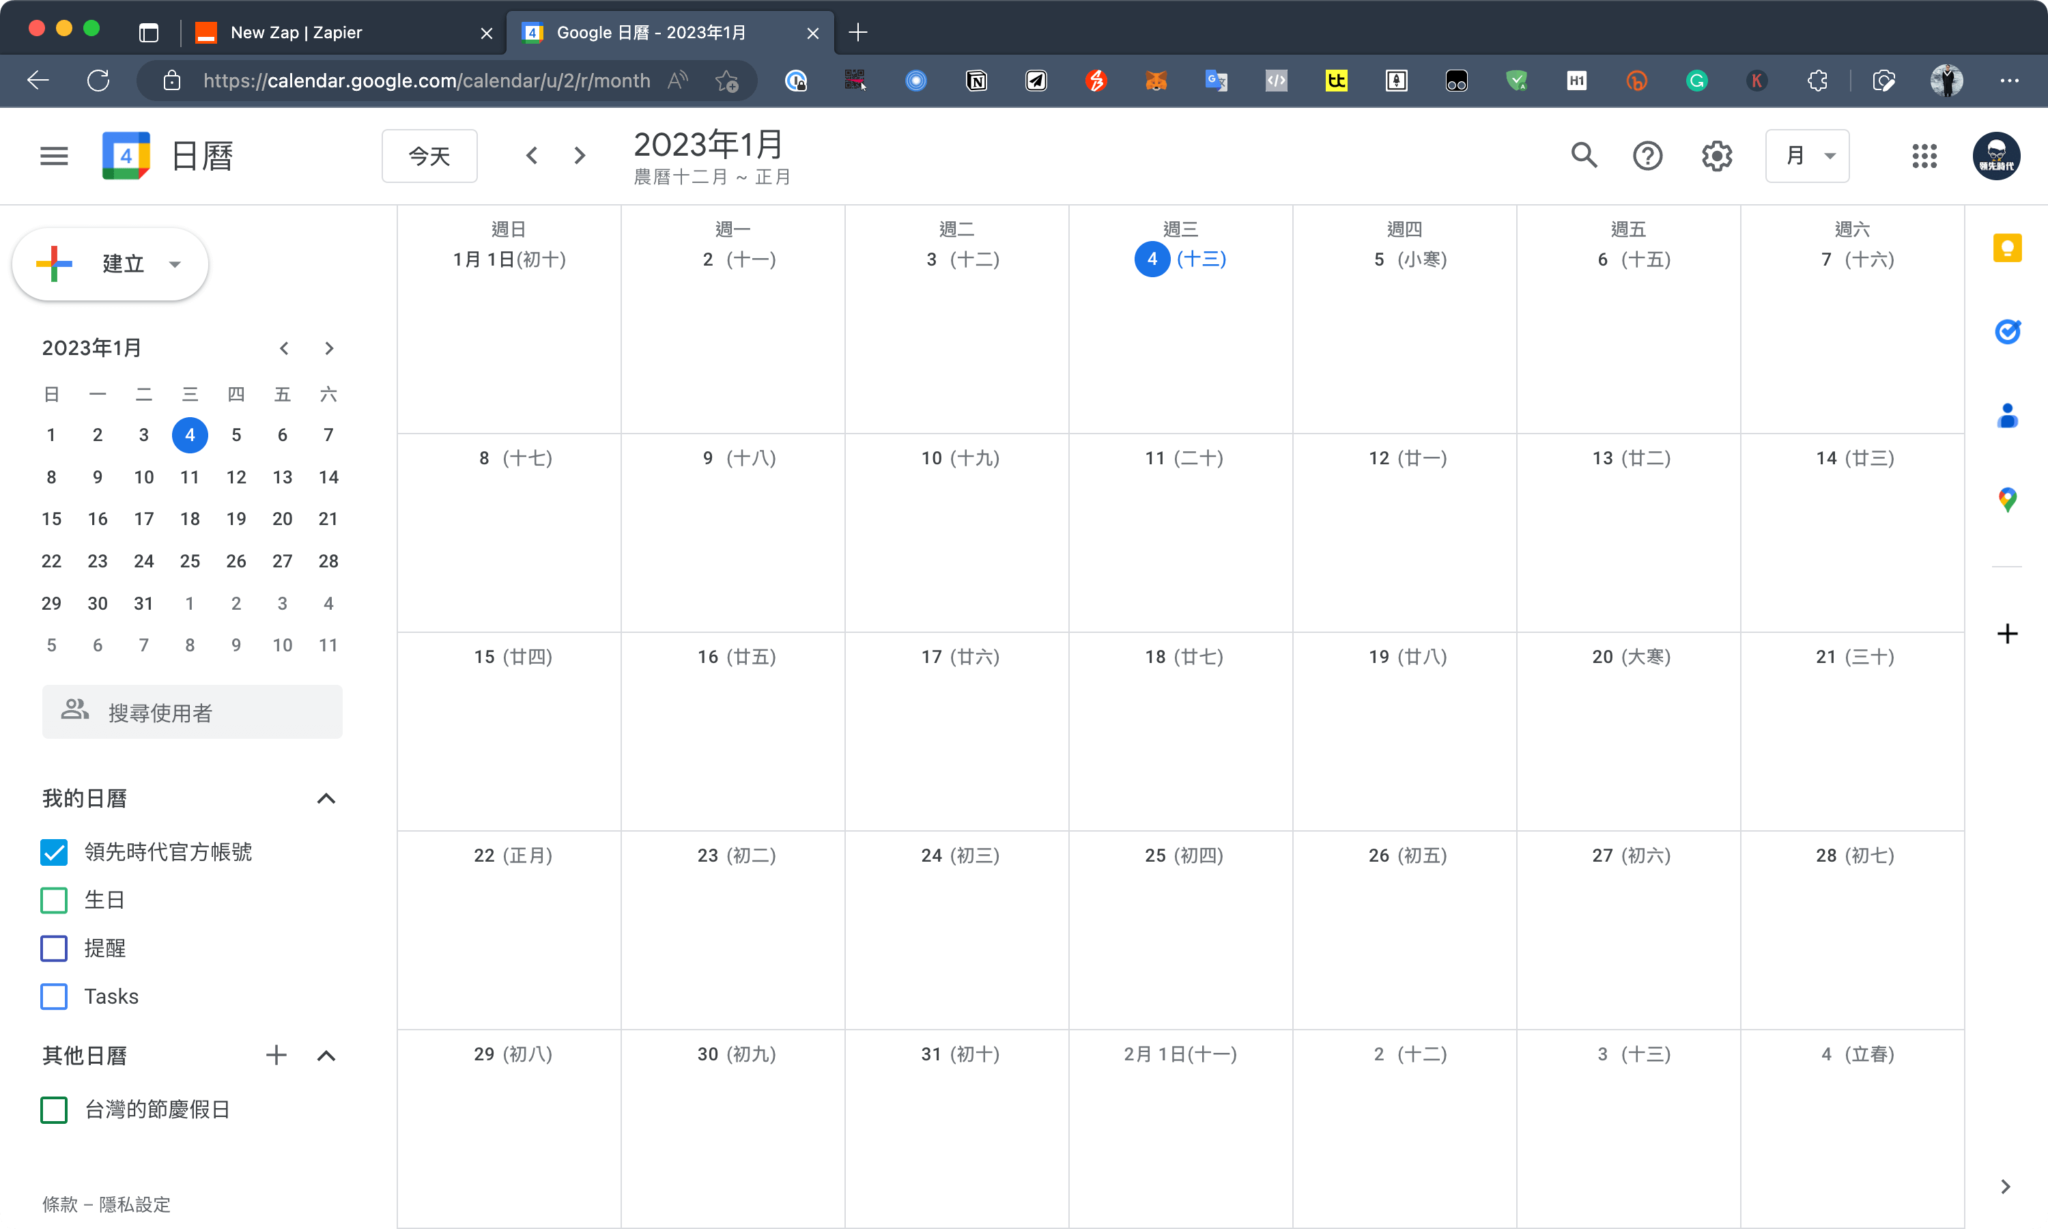Screen dimensions: 2048x1229
Task: Open the Help menu icon
Action: (1648, 155)
